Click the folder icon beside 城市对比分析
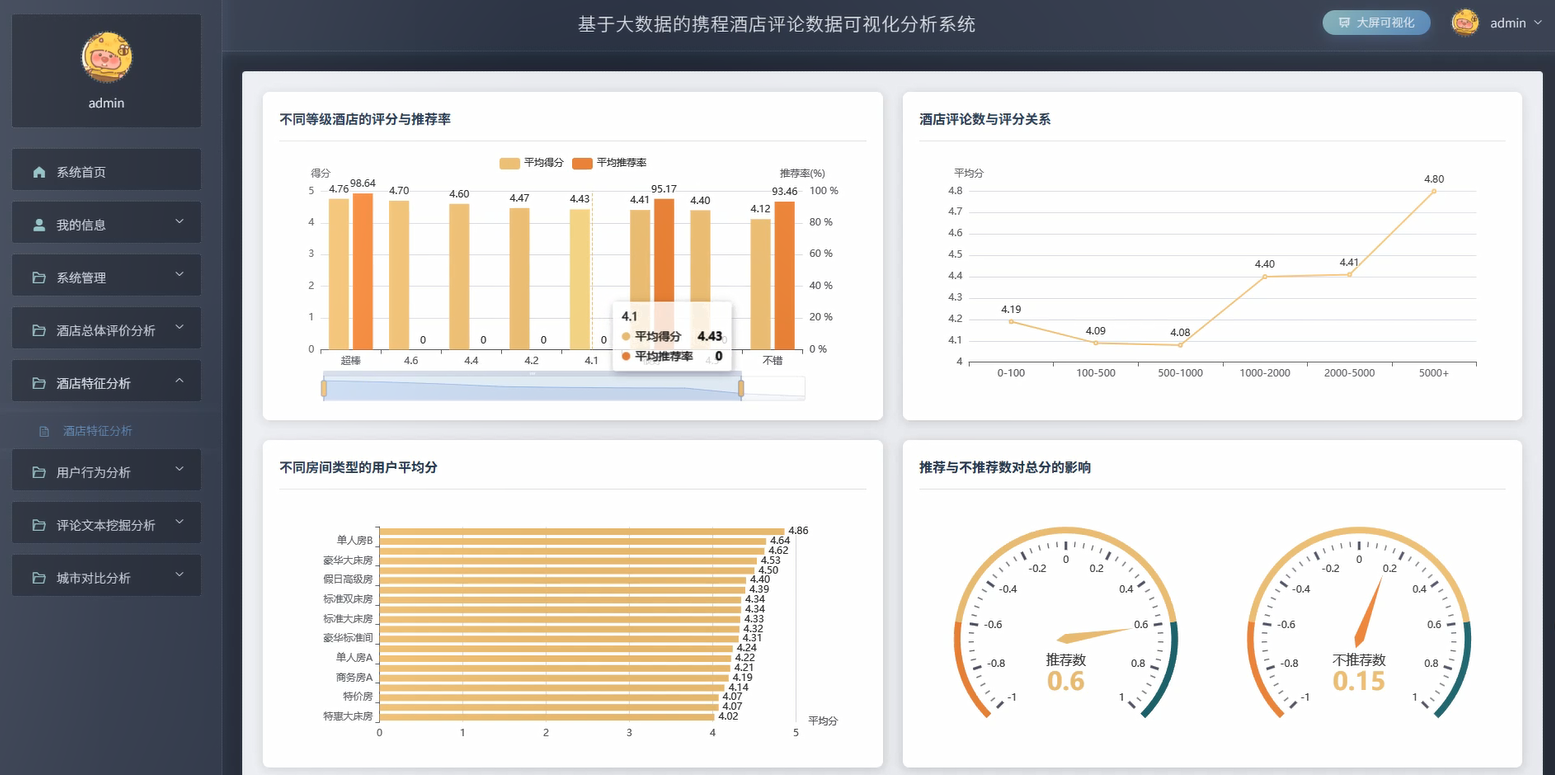This screenshot has height=775, width=1555. pyautogui.click(x=39, y=578)
